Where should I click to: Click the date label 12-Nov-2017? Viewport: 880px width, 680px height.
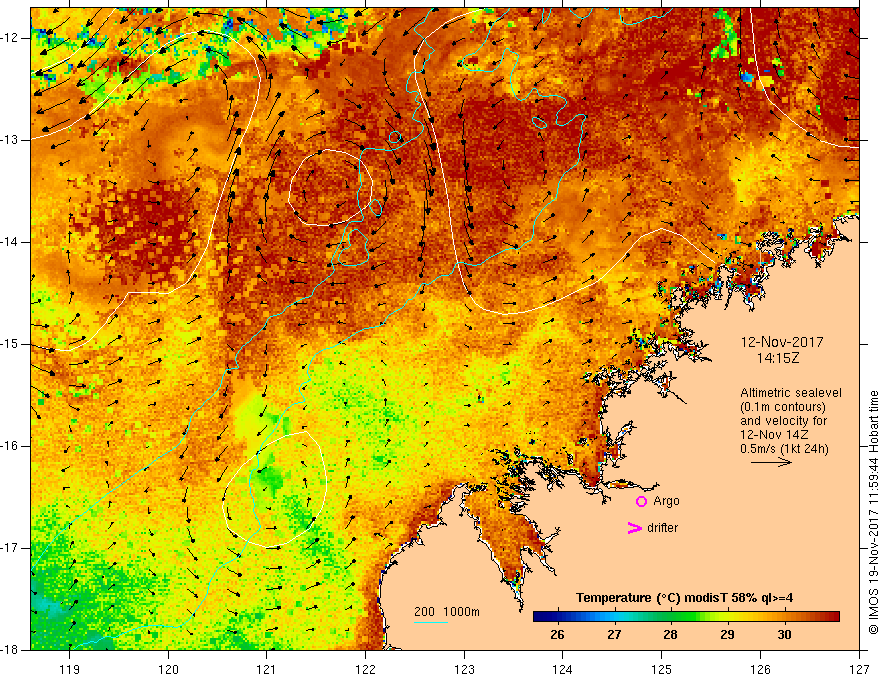(x=782, y=342)
